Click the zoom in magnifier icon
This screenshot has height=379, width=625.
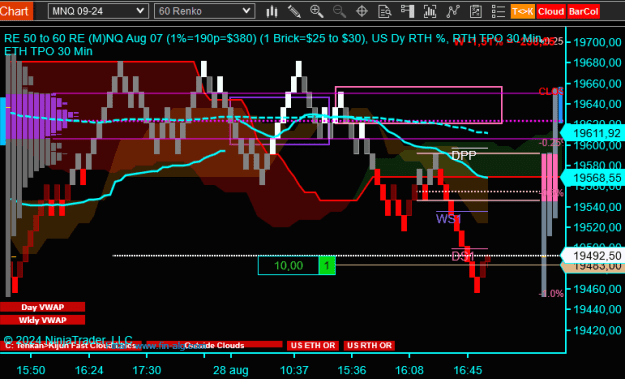(317, 11)
